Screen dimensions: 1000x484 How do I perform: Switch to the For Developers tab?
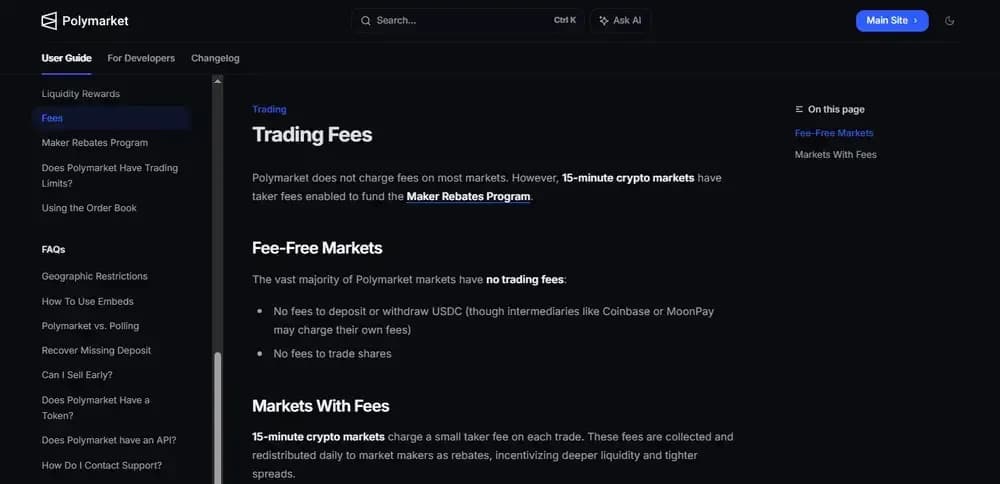tap(141, 58)
